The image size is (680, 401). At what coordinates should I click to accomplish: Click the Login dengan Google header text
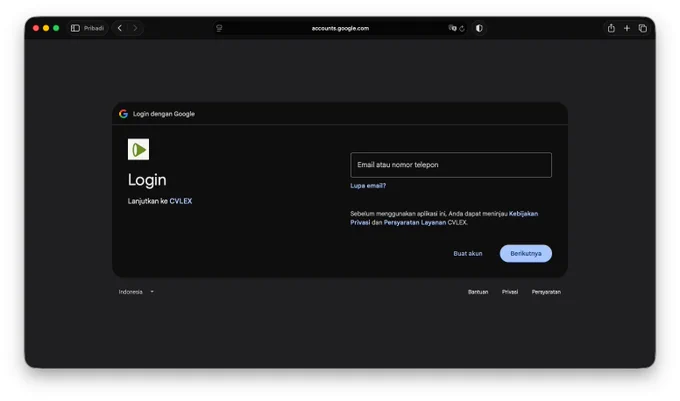pos(163,114)
